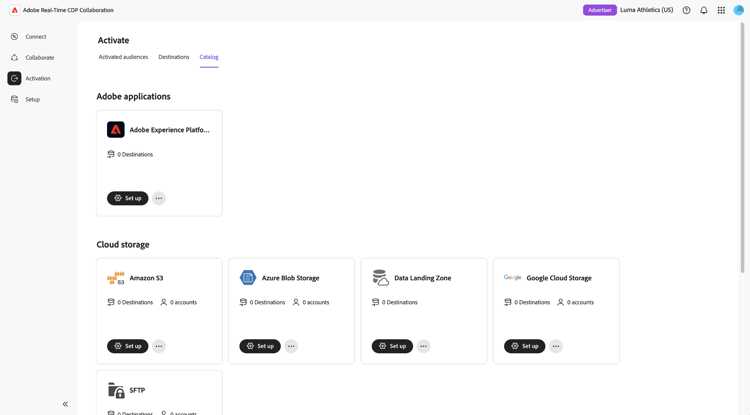
Task: Open the Connect section icon
Action: pyautogui.click(x=14, y=36)
